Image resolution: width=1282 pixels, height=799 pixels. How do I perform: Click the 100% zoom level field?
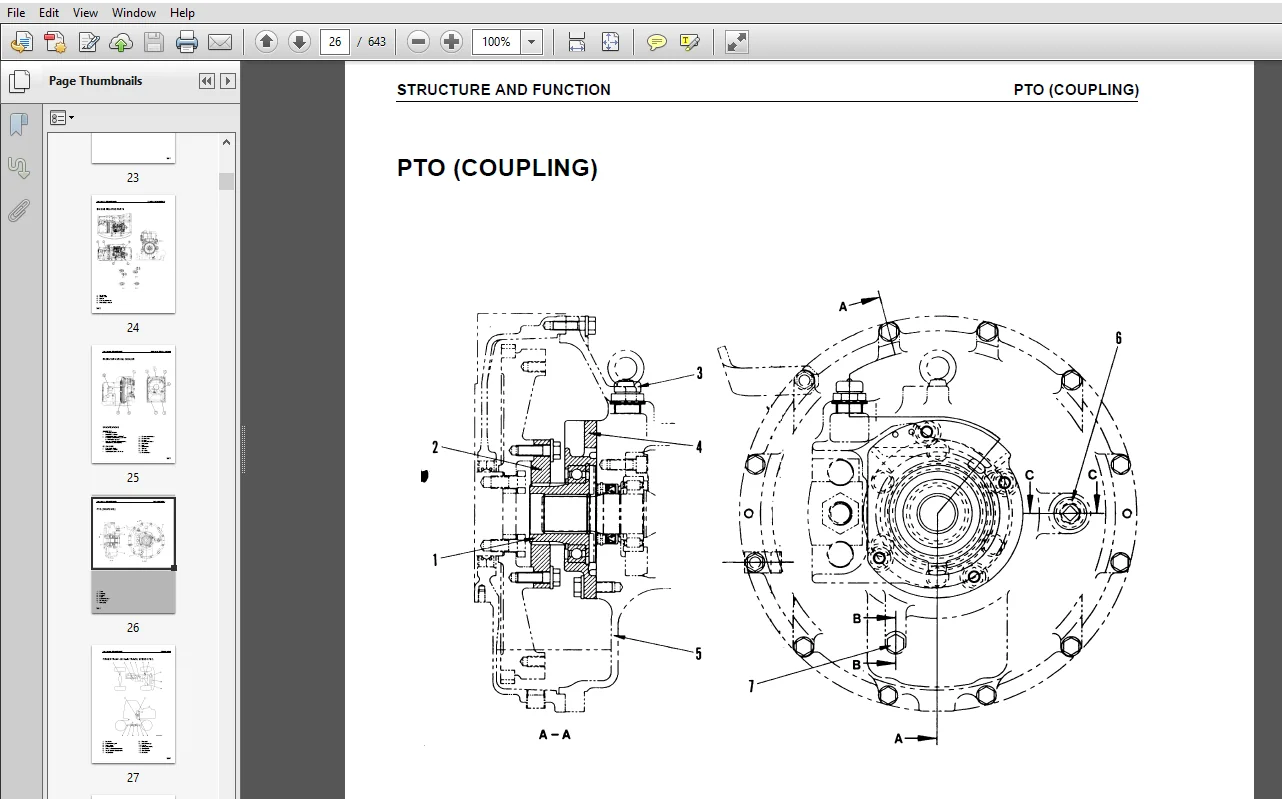click(497, 42)
